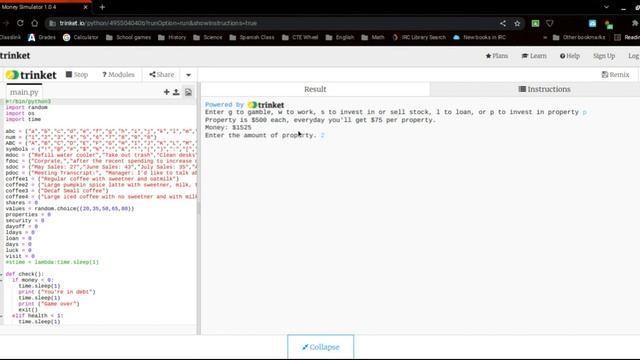Show more bookmarks overflow chevron

point(544,37)
